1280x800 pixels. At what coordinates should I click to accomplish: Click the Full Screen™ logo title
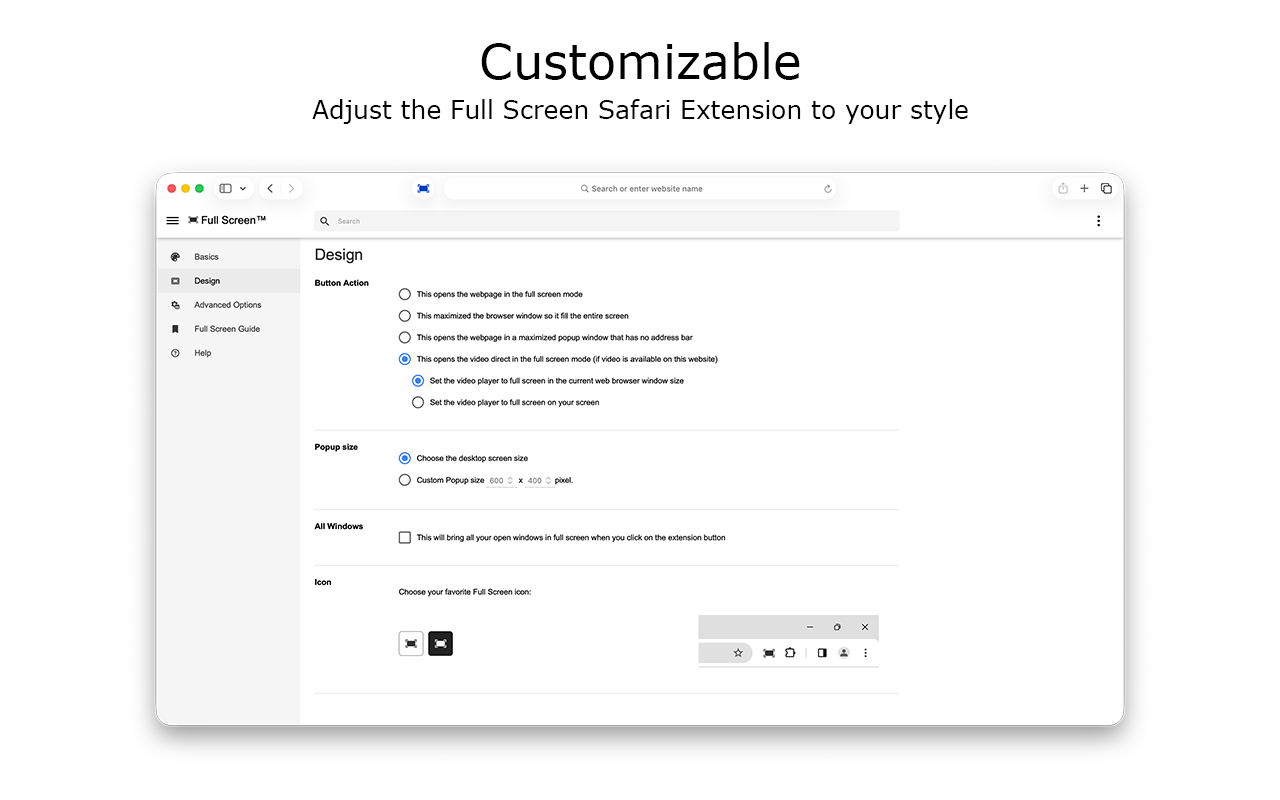point(227,220)
